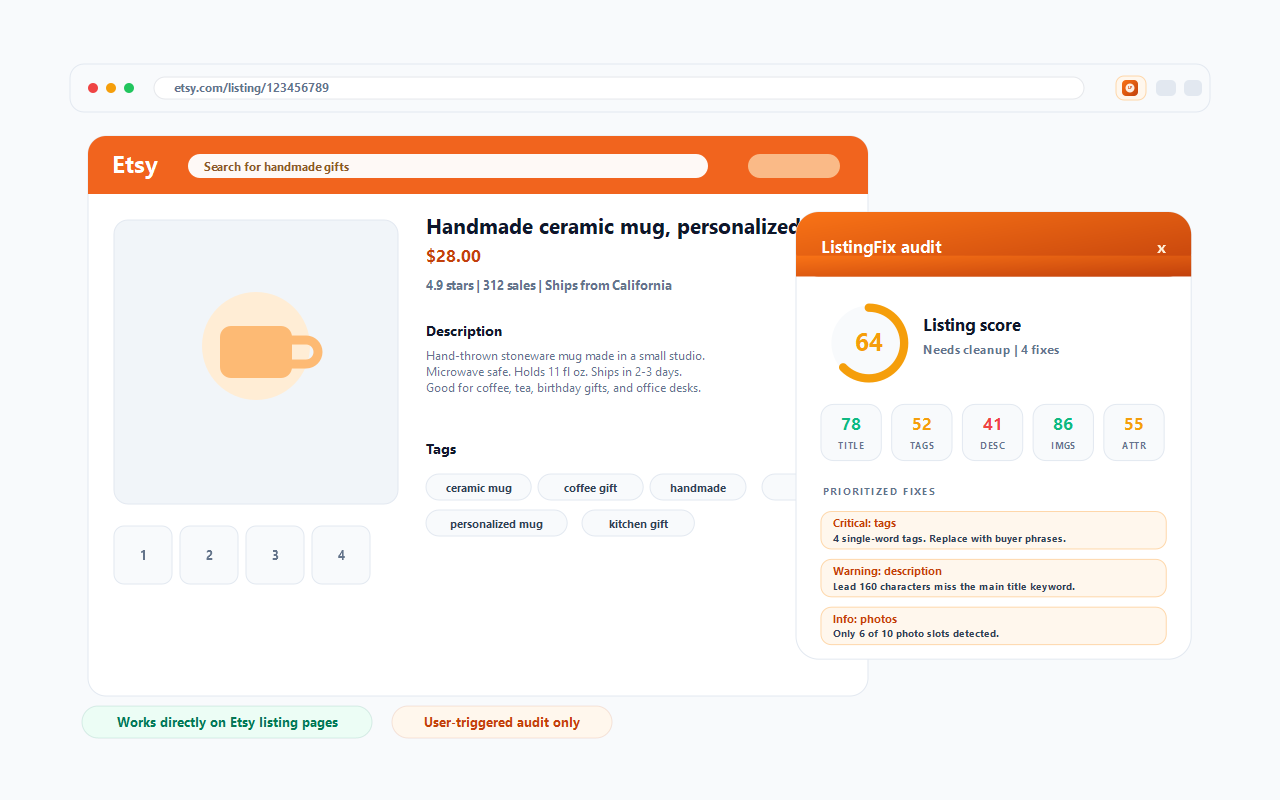The width and height of the screenshot is (1280, 800).
Task: Select photo thumbnail 4
Action: click(341, 555)
